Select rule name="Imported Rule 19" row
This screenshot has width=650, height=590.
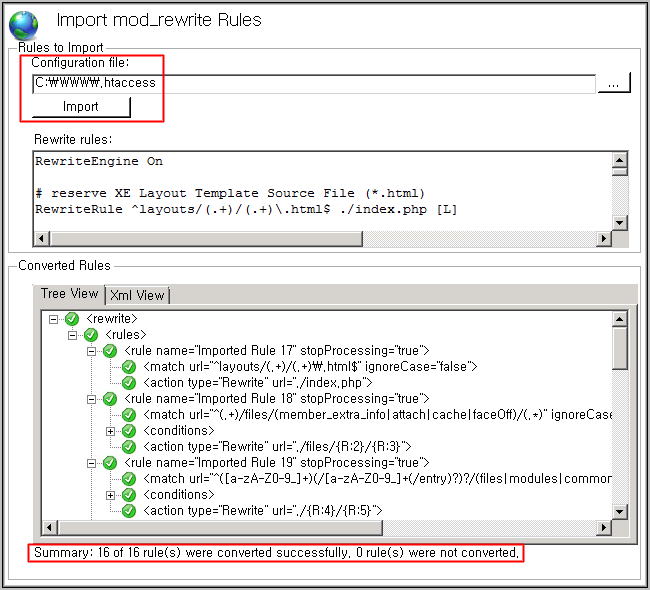276,463
